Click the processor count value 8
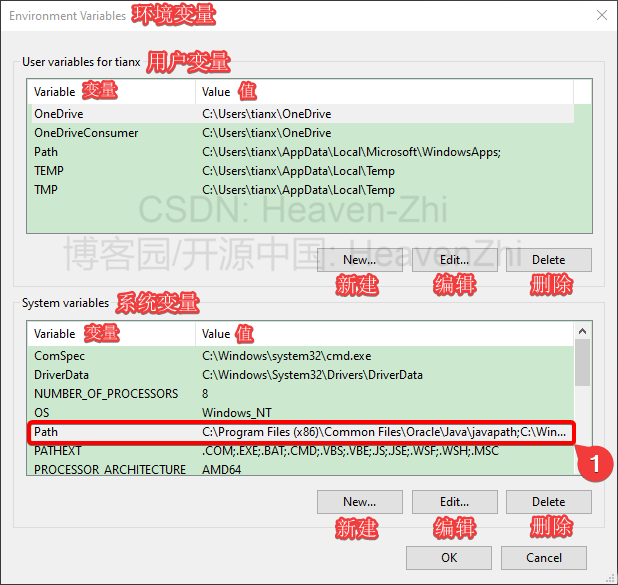 (205, 394)
